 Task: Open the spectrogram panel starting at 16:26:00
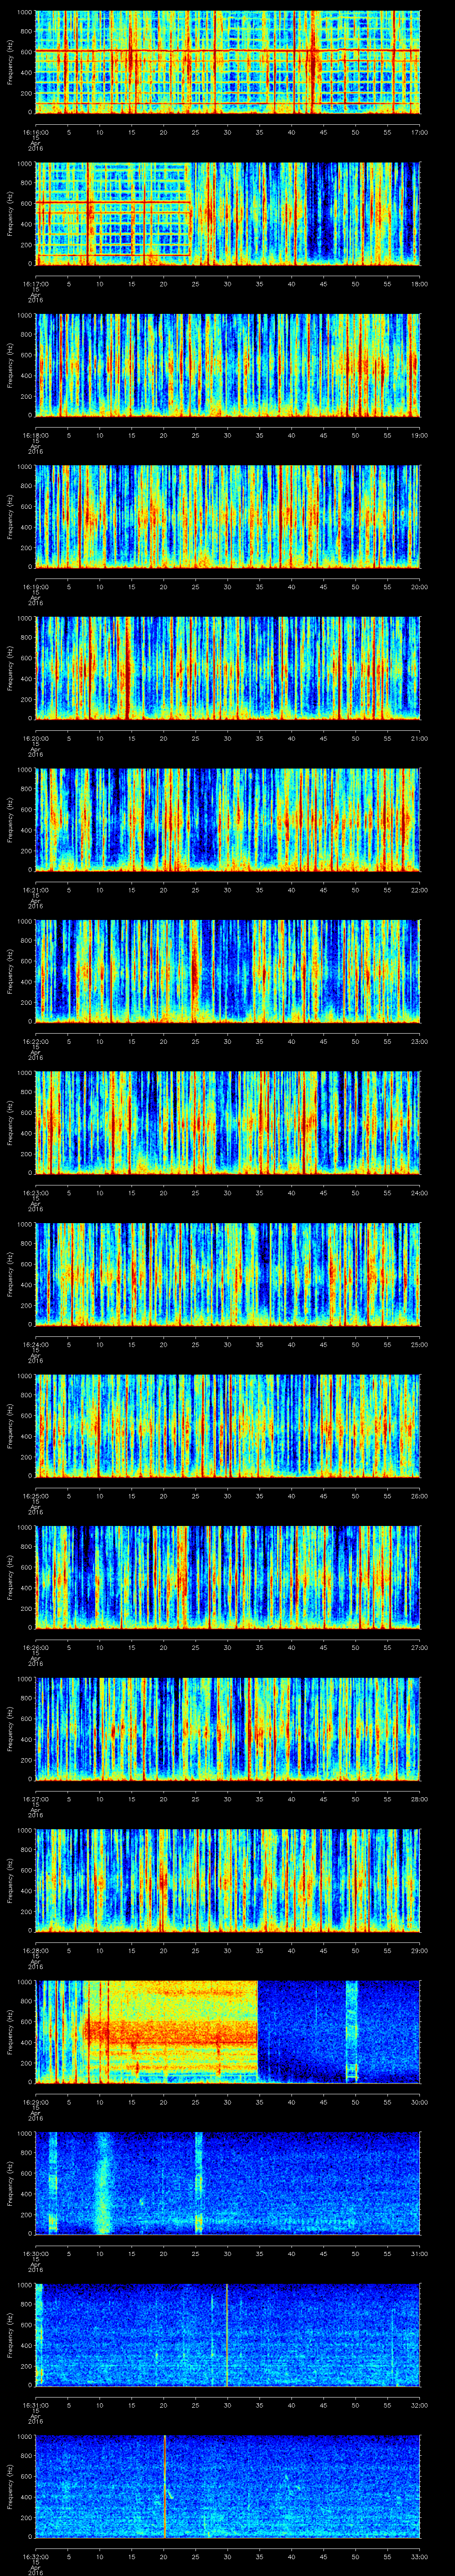228,1577
